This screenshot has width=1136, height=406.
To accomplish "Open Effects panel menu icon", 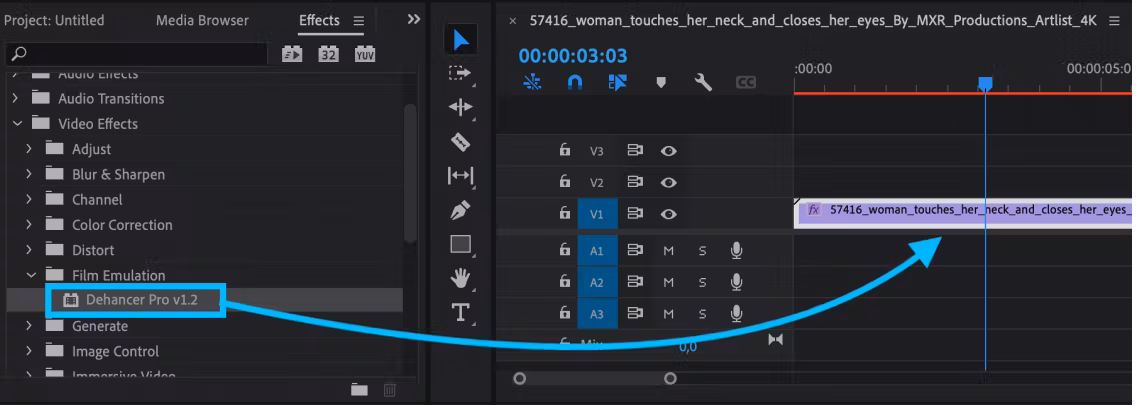I will 359,21.
